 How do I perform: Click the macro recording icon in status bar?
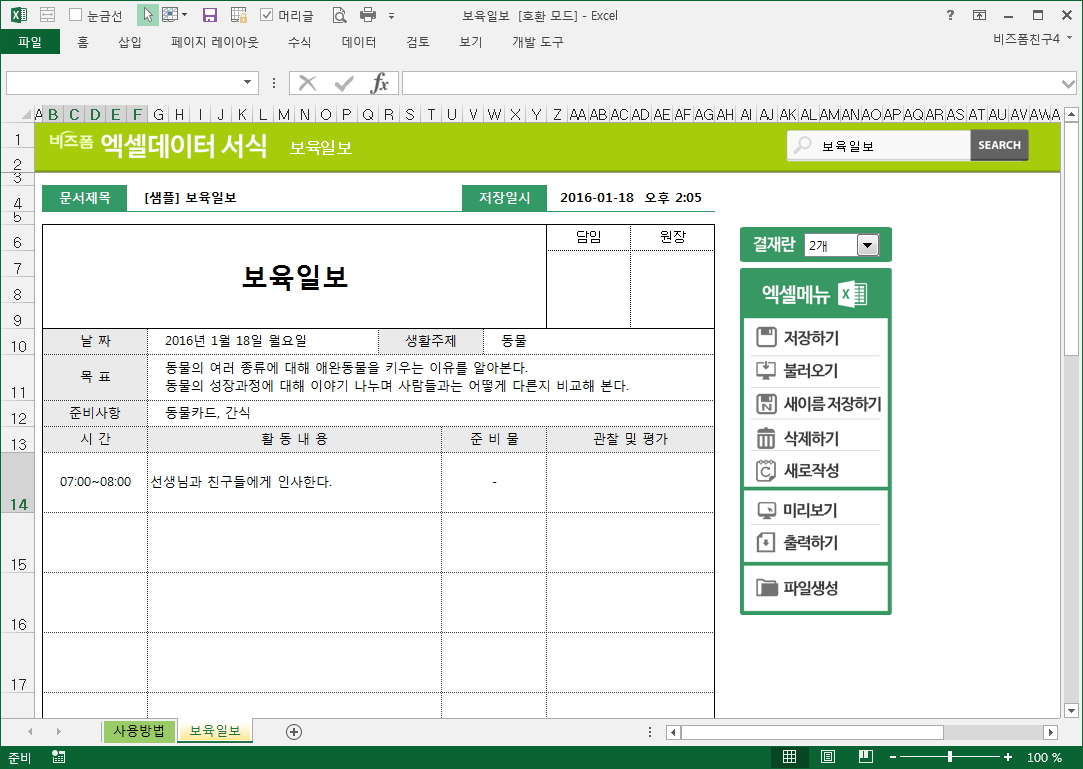coord(59,757)
